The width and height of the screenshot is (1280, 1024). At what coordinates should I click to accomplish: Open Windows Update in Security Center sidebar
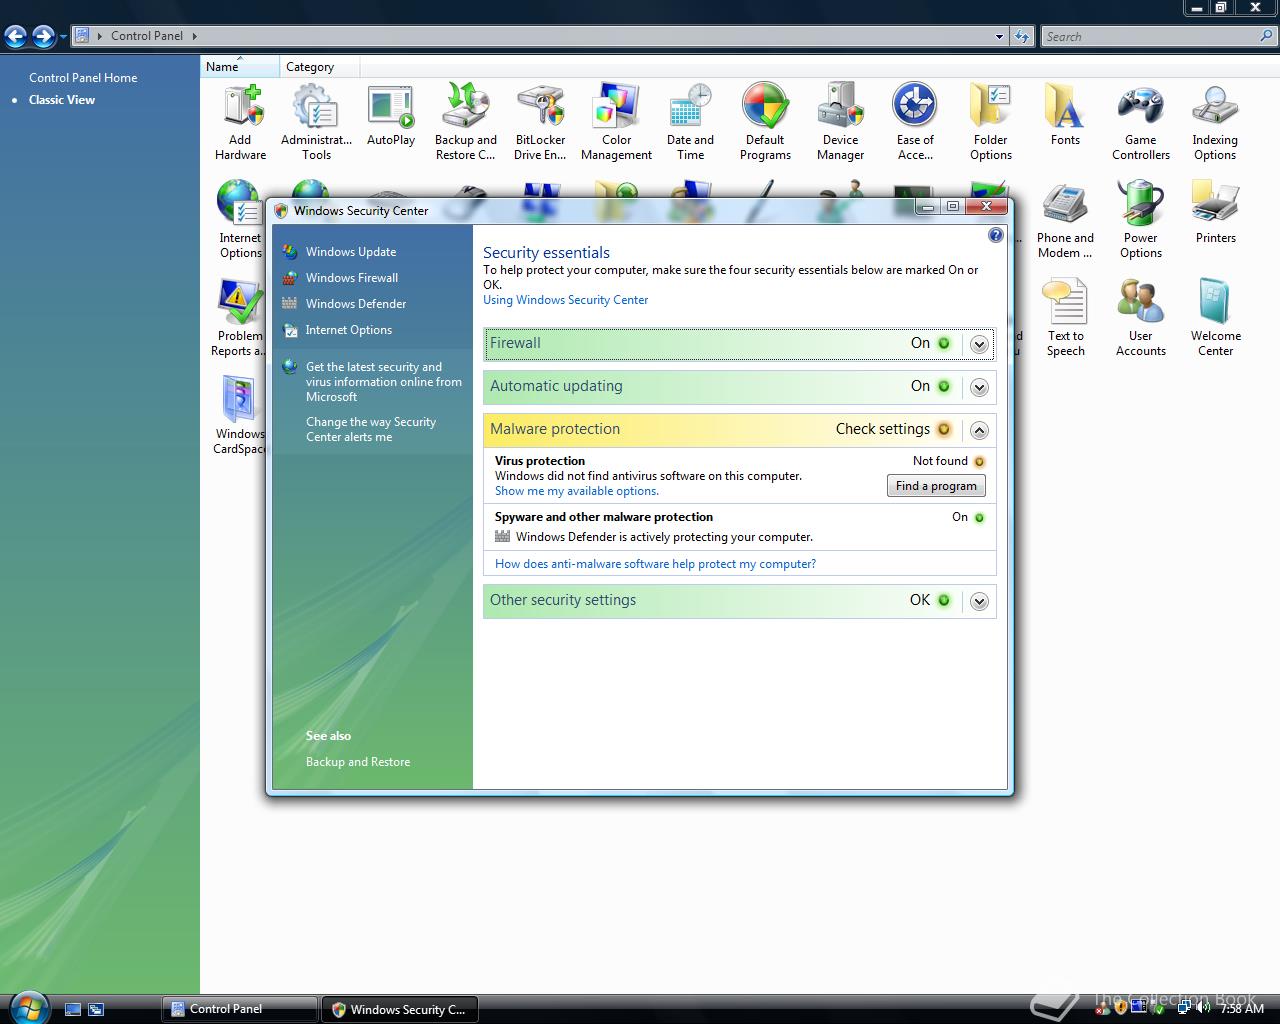pos(350,252)
